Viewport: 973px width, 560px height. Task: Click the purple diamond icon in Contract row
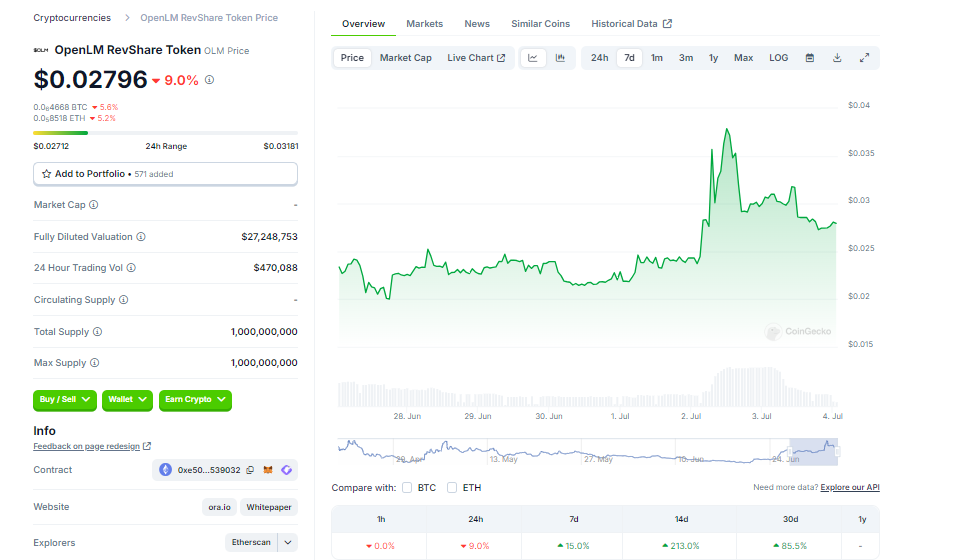coord(287,470)
